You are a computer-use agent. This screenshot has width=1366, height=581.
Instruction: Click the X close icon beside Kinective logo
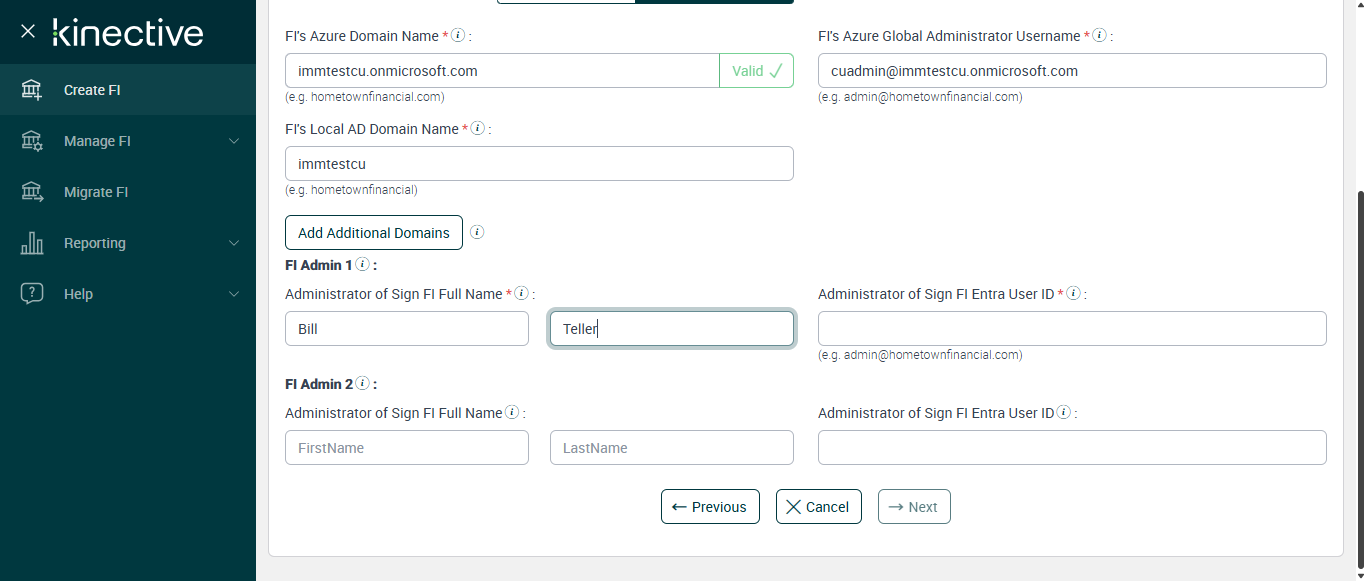point(28,31)
